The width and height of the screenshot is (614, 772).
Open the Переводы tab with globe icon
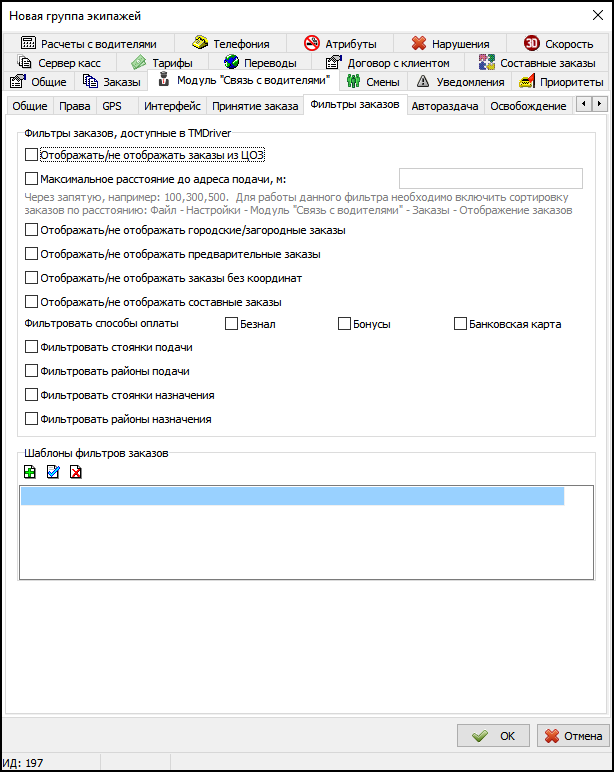(260, 63)
